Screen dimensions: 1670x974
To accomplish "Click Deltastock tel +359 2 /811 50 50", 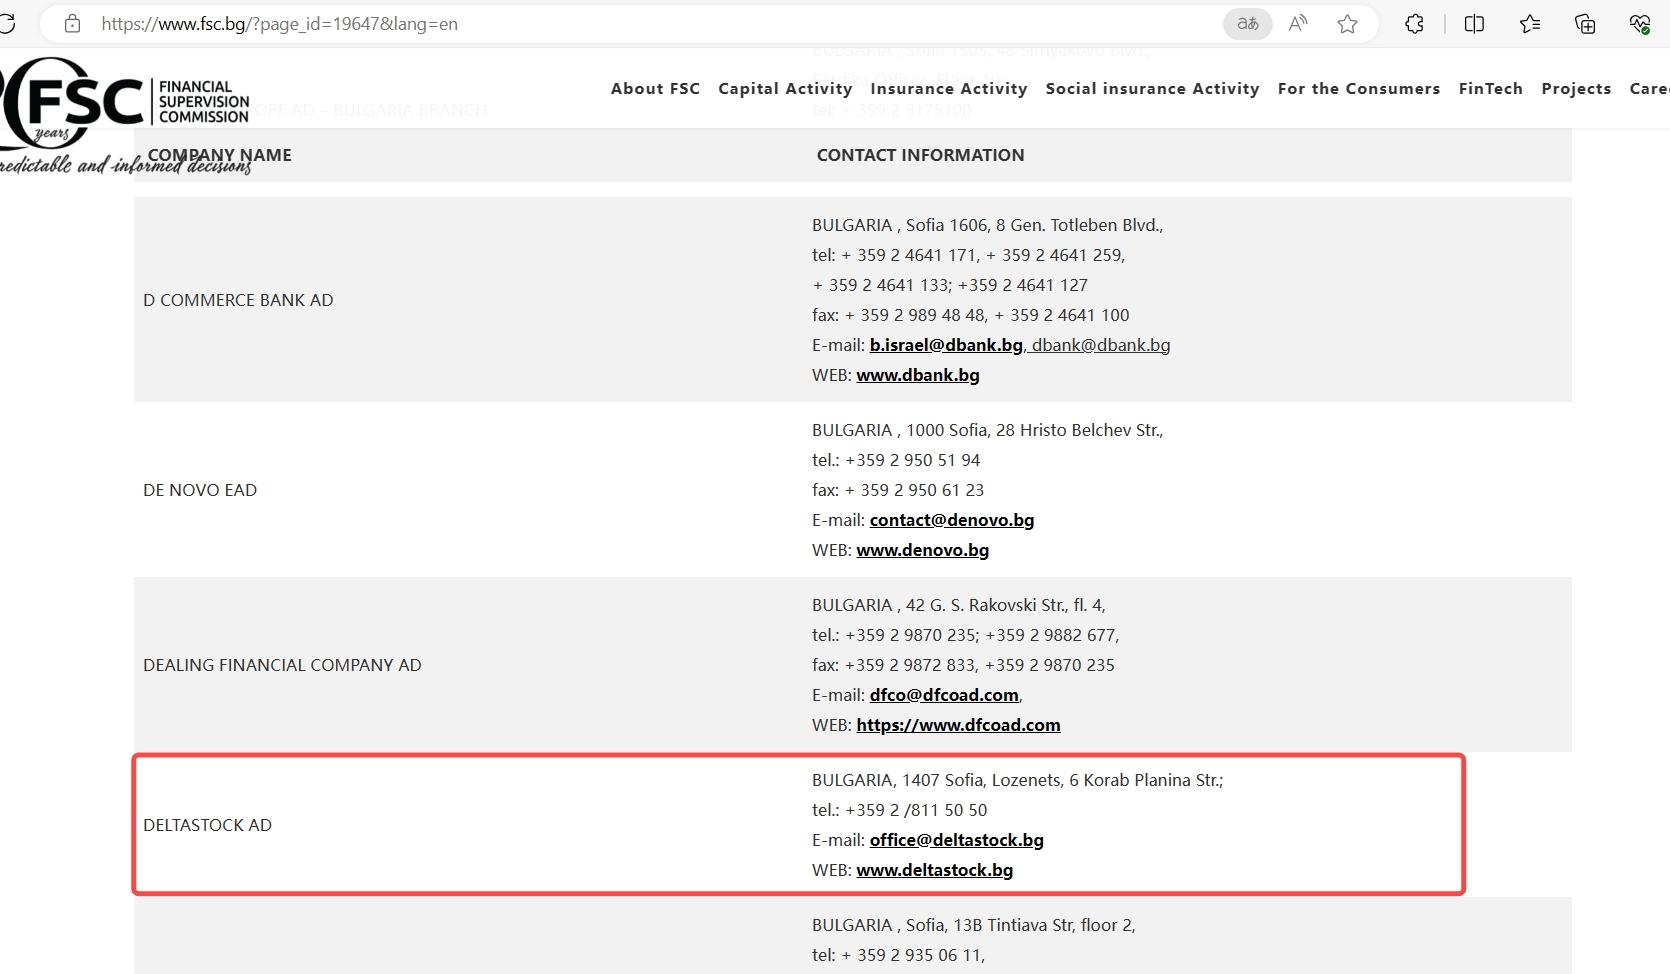I will coord(899,810).
